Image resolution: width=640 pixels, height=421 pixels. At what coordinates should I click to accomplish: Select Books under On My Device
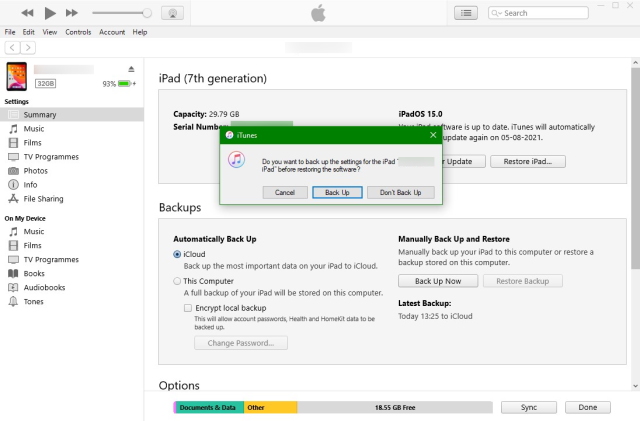tap(72, 274)
